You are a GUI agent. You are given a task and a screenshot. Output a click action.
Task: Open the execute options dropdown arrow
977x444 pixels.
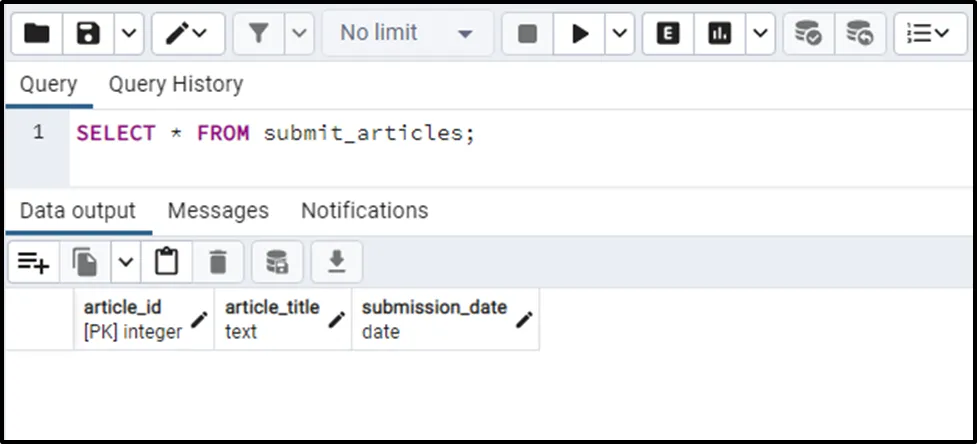620,33
